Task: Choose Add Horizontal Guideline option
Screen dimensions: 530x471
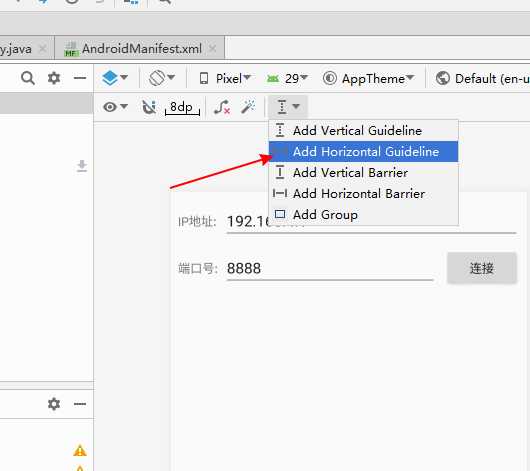Action: [363, 151]
